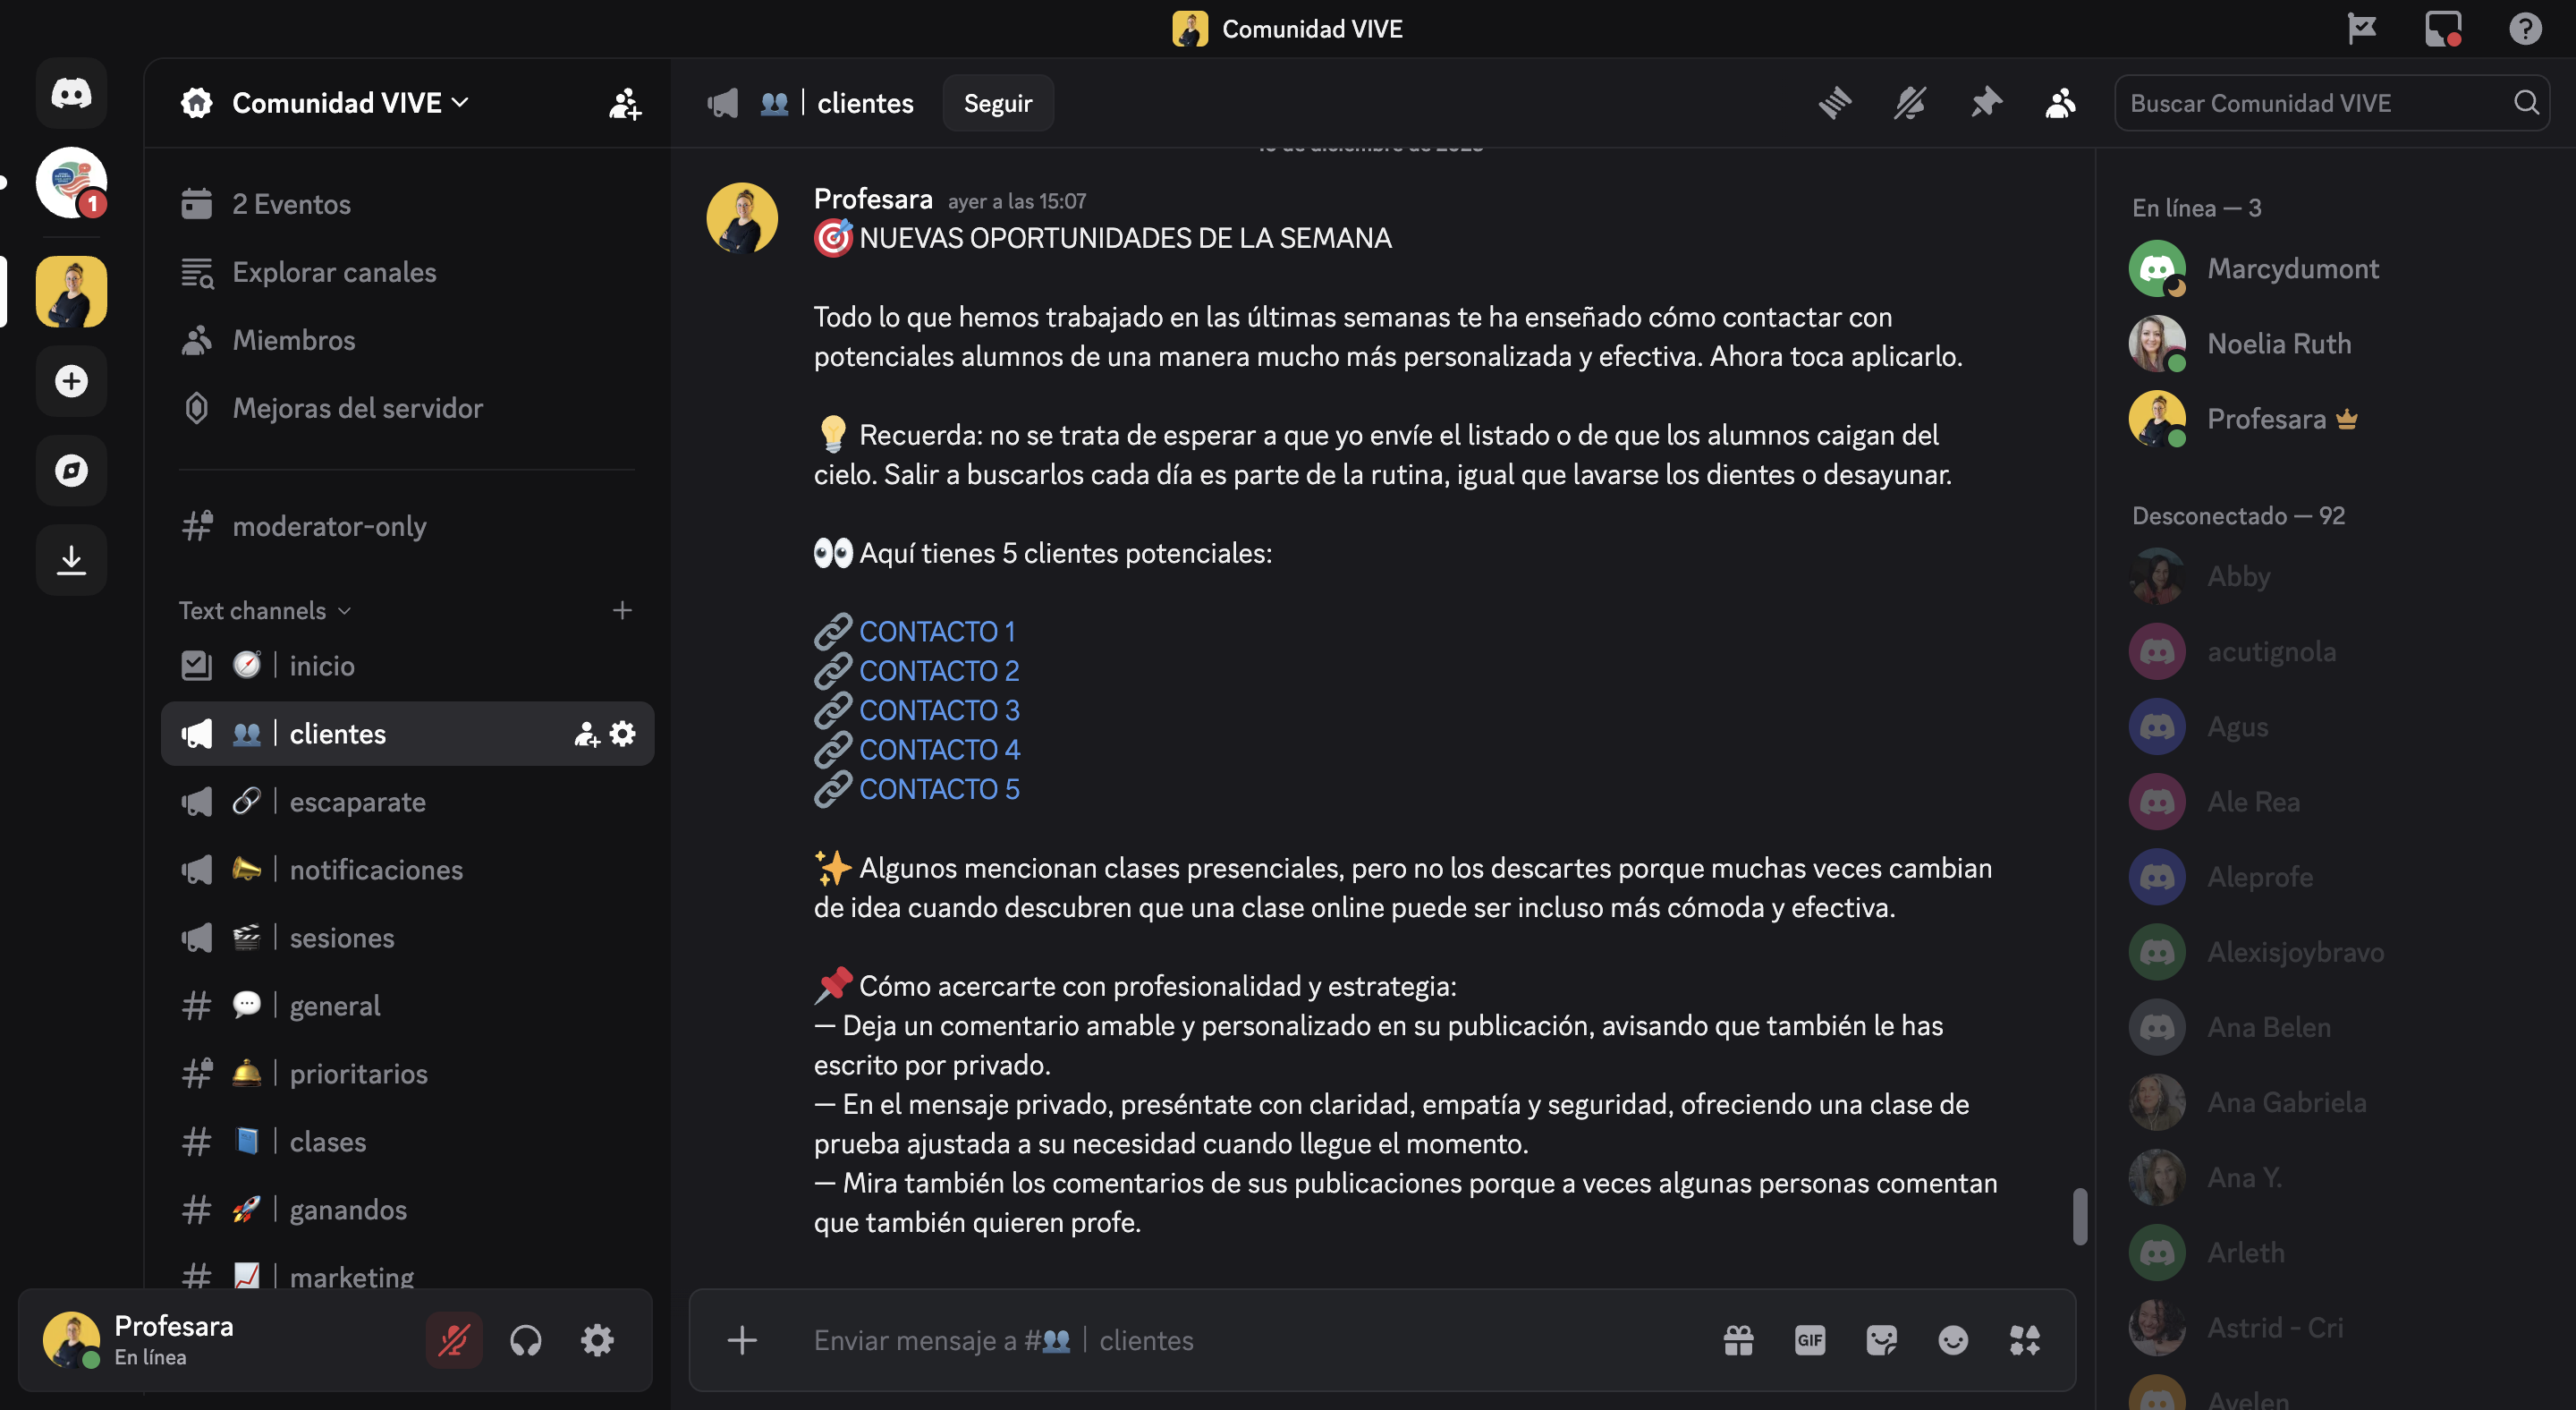The image size is (2576, 1410).
Task: Click the gift icon in message bar
Action: (1738, 1340)
